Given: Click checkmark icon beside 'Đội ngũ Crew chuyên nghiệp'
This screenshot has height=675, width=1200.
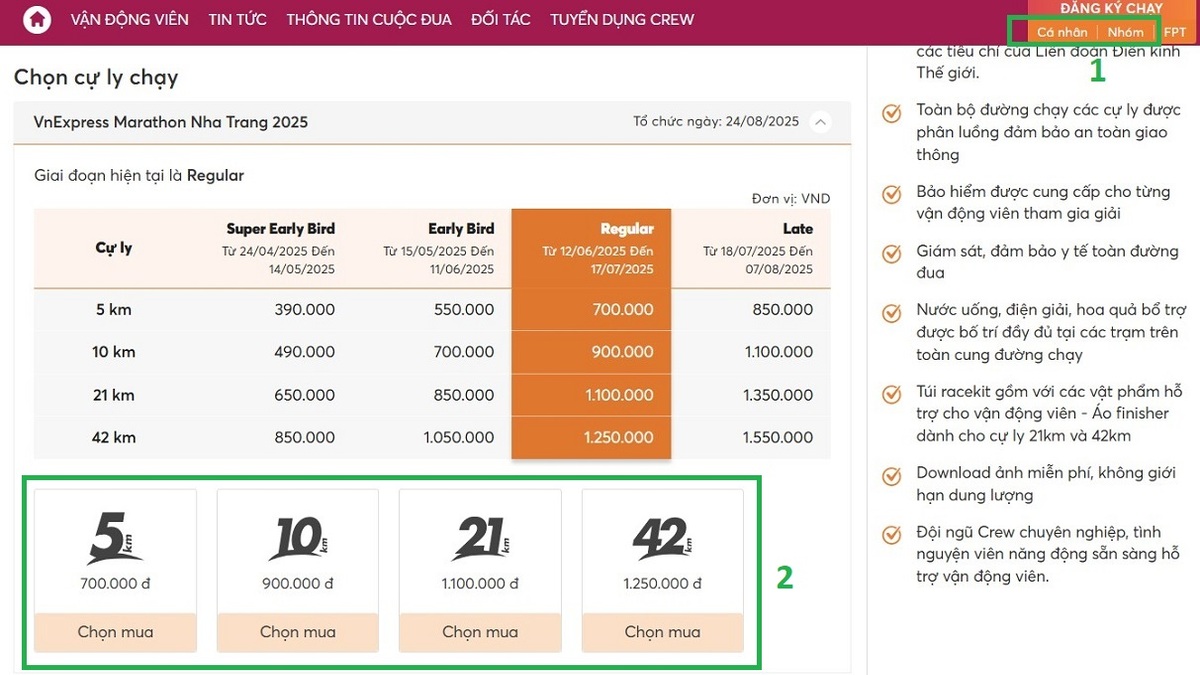Looking at the screenshot, I should [891, 536].
